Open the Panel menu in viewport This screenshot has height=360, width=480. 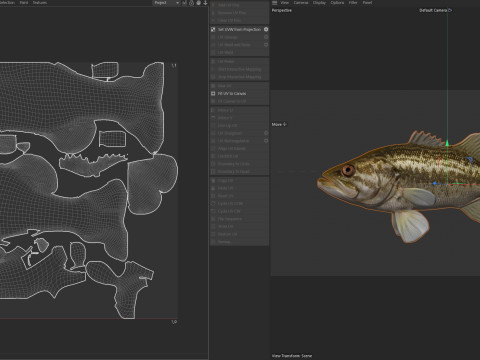click(367, 3)
